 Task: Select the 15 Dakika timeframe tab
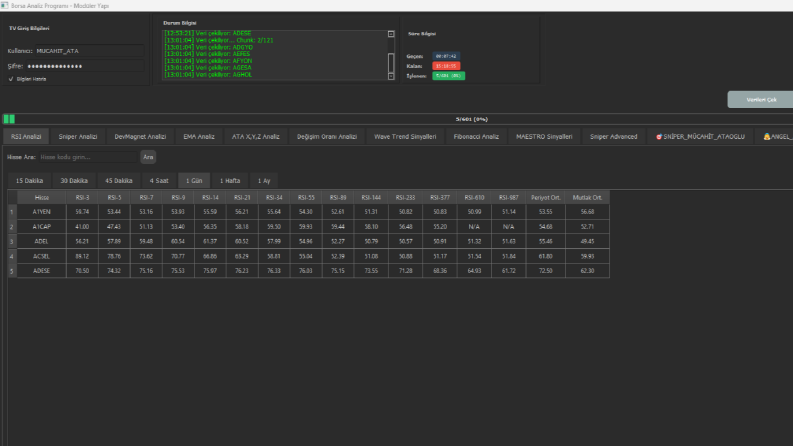tap(29, 181)
